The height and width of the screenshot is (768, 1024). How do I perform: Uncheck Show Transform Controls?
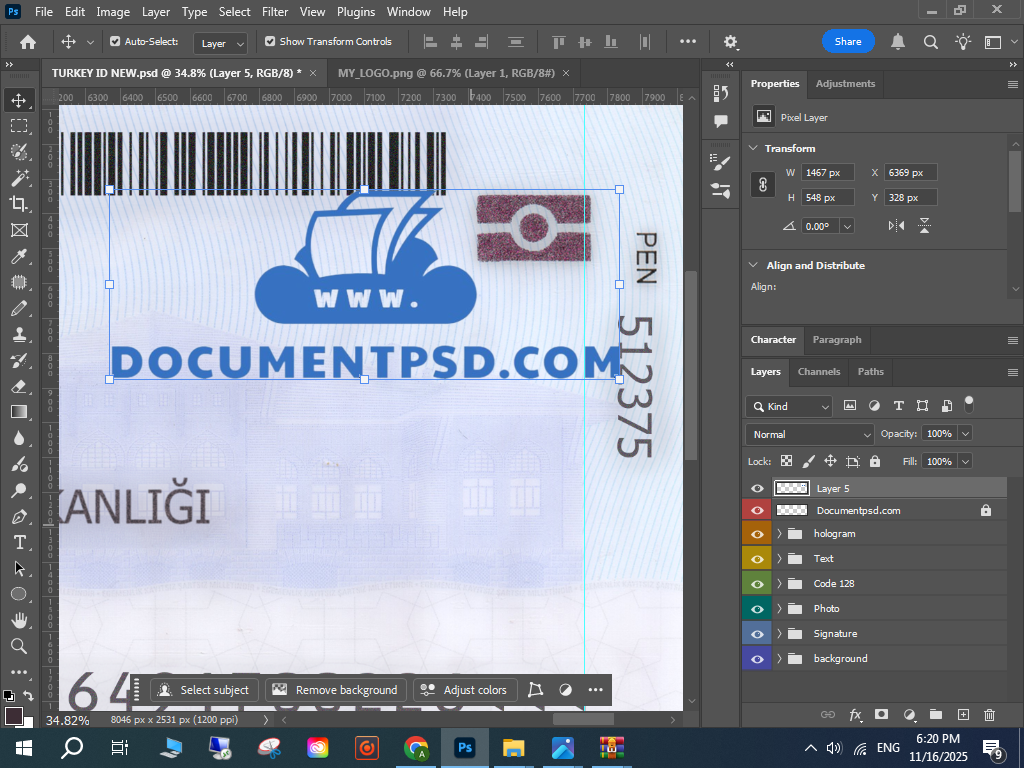270,42
